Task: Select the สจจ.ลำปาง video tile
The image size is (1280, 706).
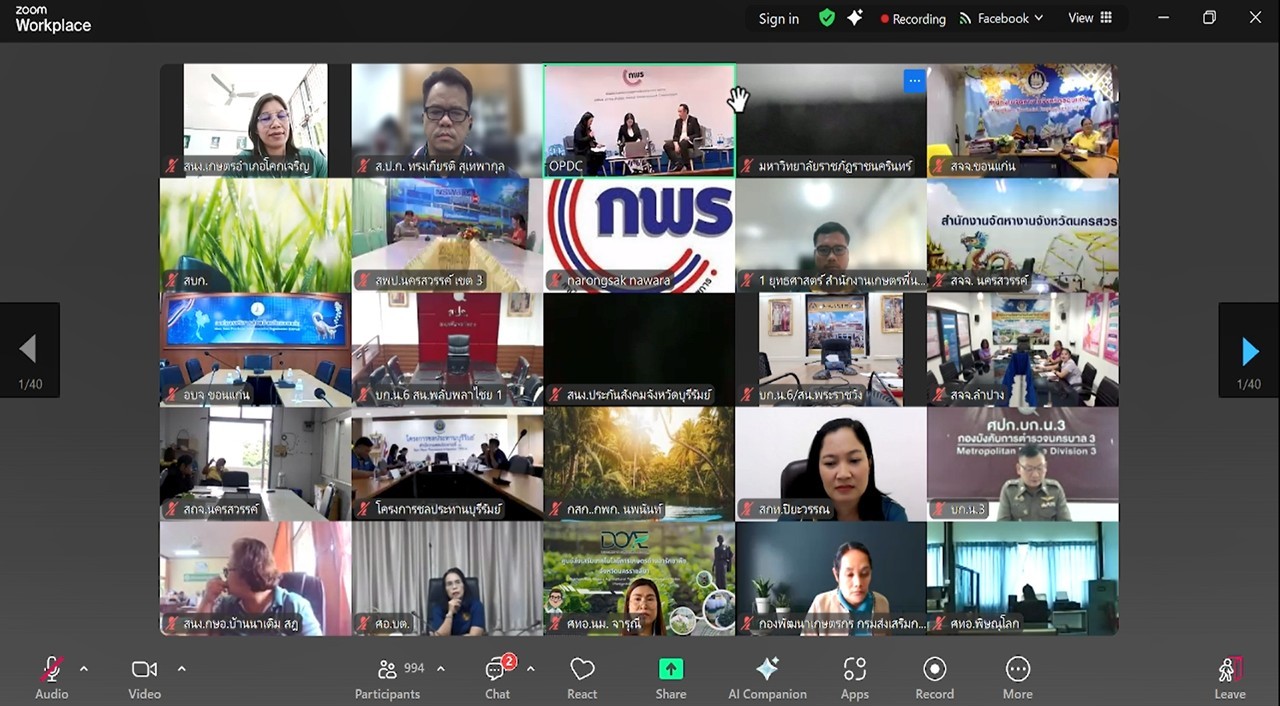Action: point(1022,350)
